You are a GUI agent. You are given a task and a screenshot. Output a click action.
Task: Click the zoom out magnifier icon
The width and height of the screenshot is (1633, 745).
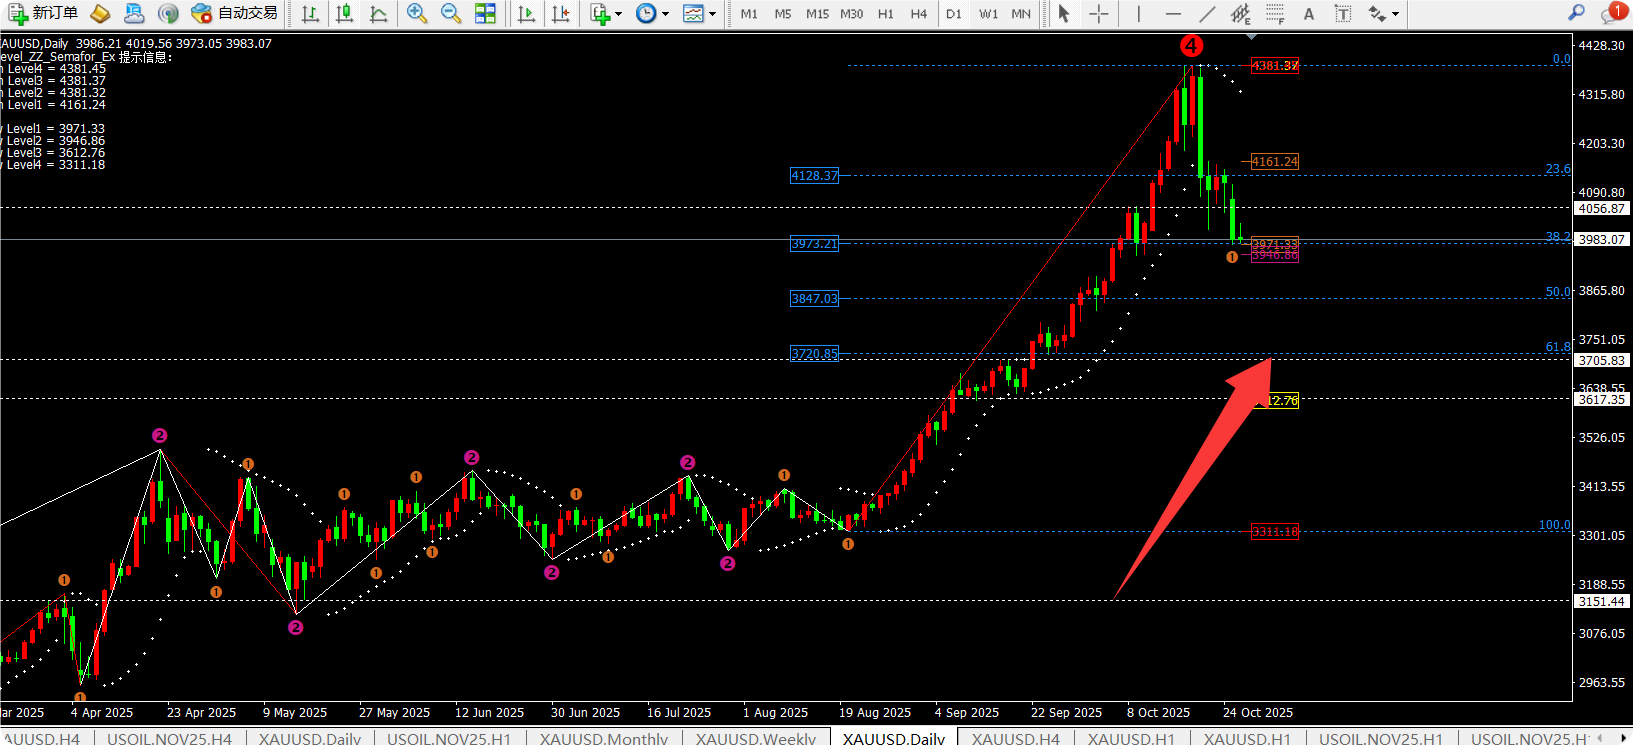coord(451,14)
